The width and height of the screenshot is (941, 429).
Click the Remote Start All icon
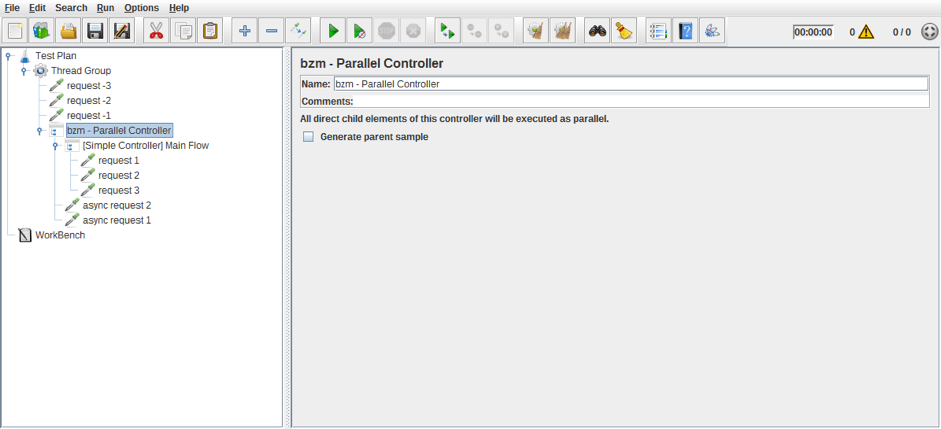coord(447,31)
